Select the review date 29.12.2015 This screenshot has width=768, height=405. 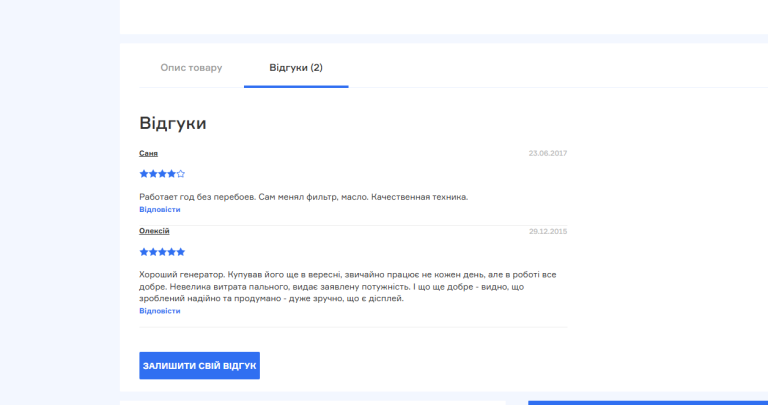tap(548, 231)
